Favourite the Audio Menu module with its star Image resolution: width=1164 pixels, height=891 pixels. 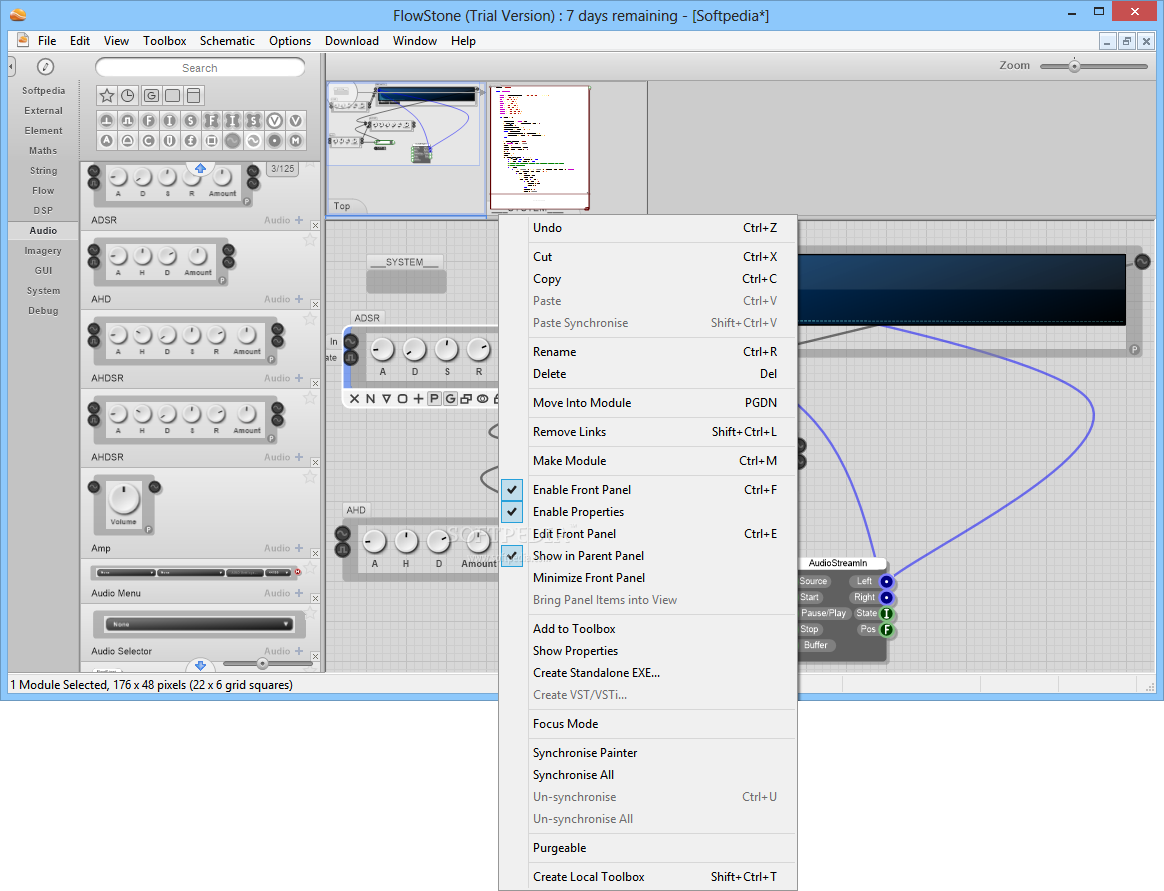tap(310, 568)
